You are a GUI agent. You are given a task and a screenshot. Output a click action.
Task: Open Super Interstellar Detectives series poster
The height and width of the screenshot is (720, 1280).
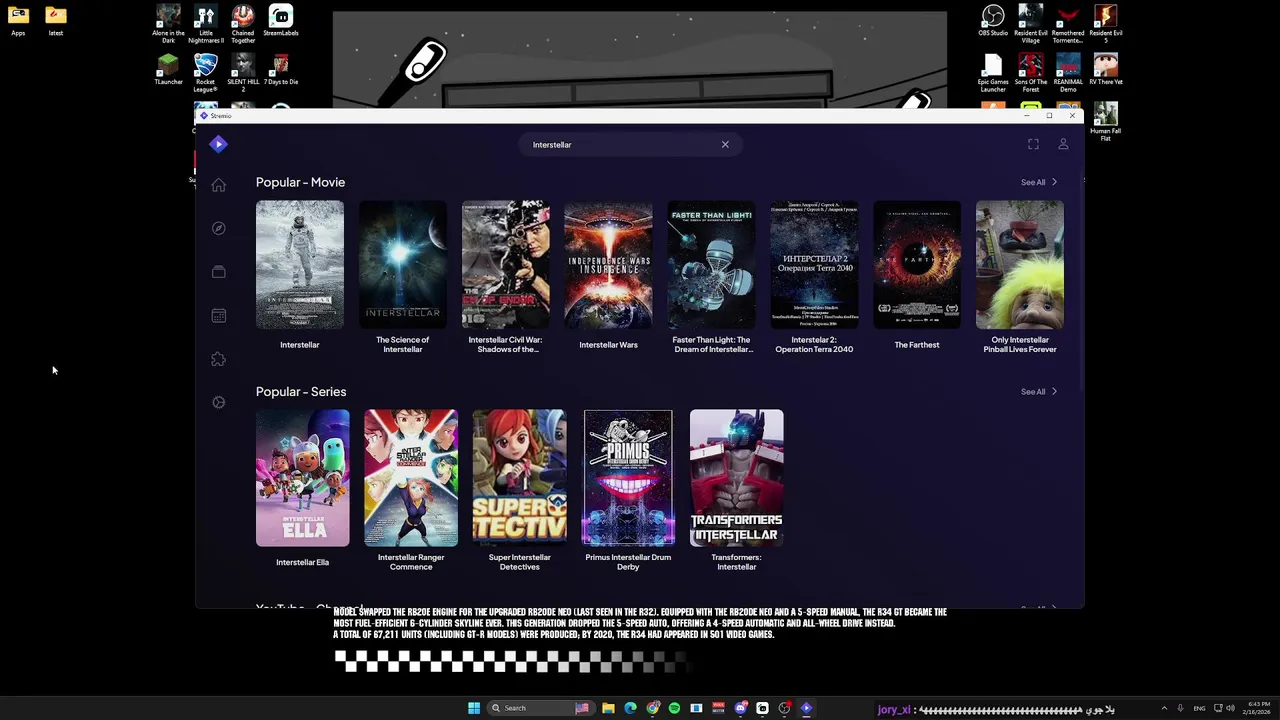point(519,478)
